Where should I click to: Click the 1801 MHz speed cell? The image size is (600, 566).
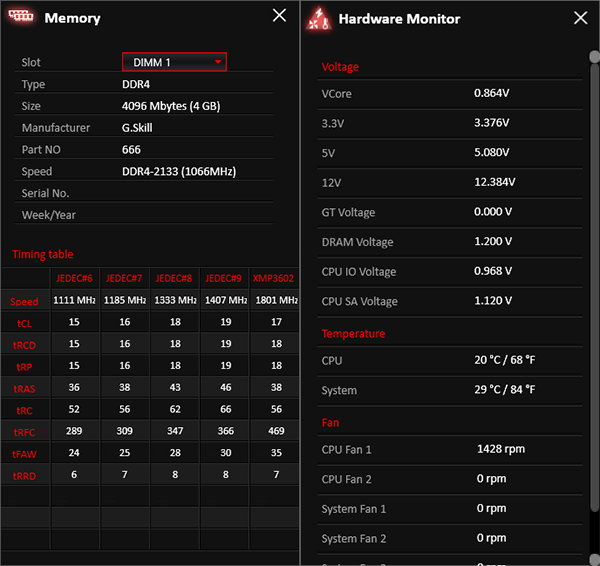coord(276,300)
